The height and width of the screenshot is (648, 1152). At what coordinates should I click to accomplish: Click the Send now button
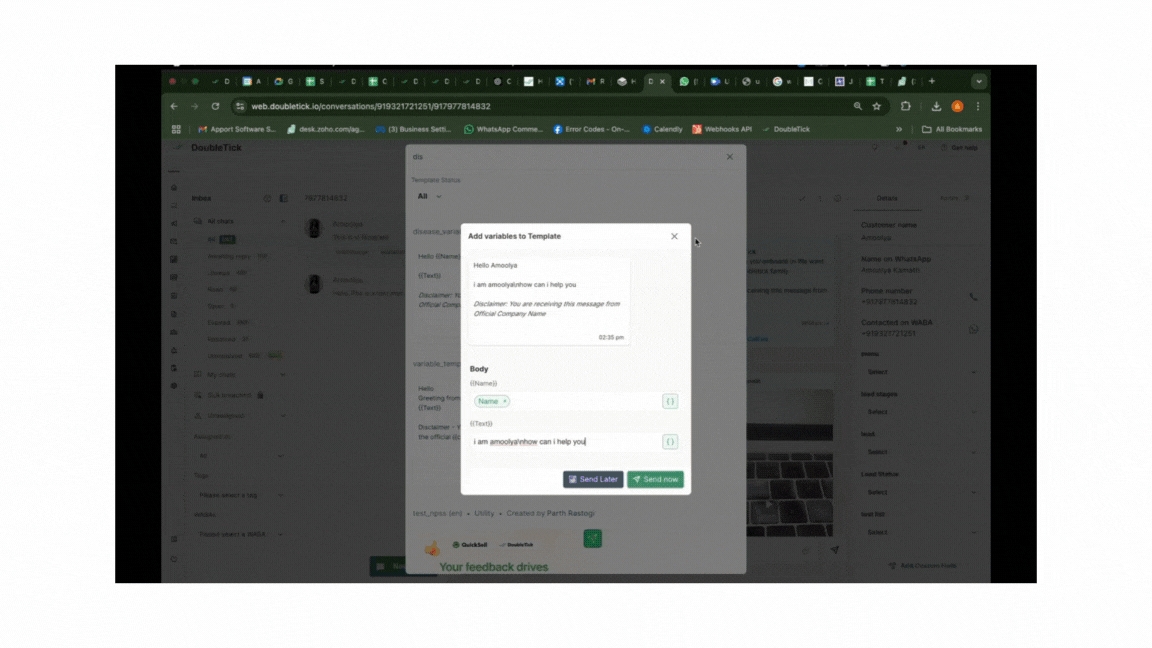(x=655, y=479)
